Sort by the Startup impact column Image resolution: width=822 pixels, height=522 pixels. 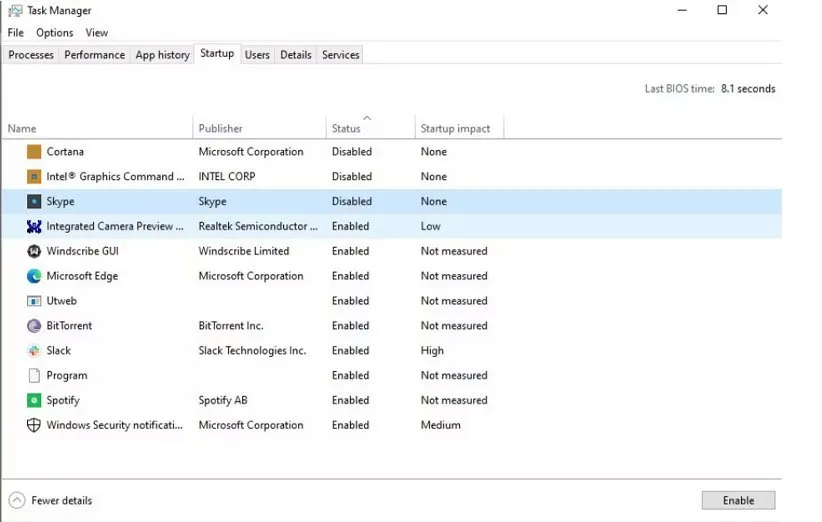point(455,128)
